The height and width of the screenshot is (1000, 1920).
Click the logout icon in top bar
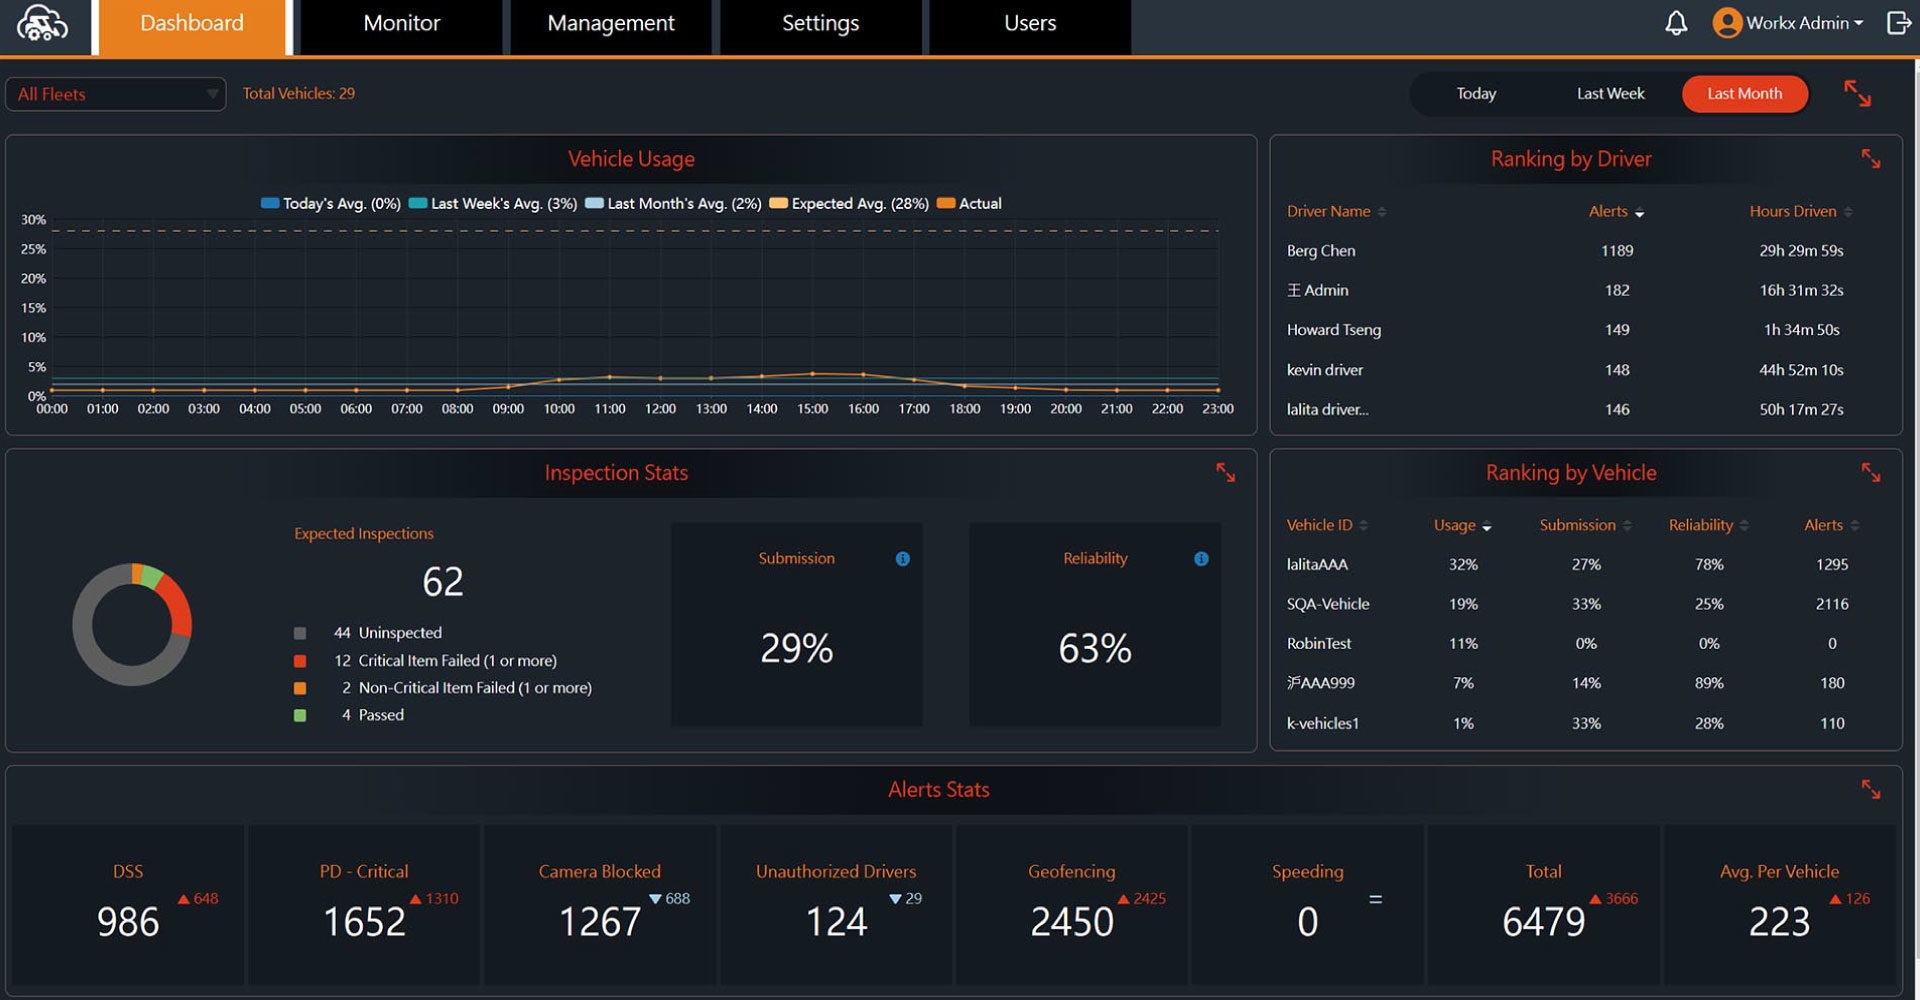click(x=1898, y=23)
